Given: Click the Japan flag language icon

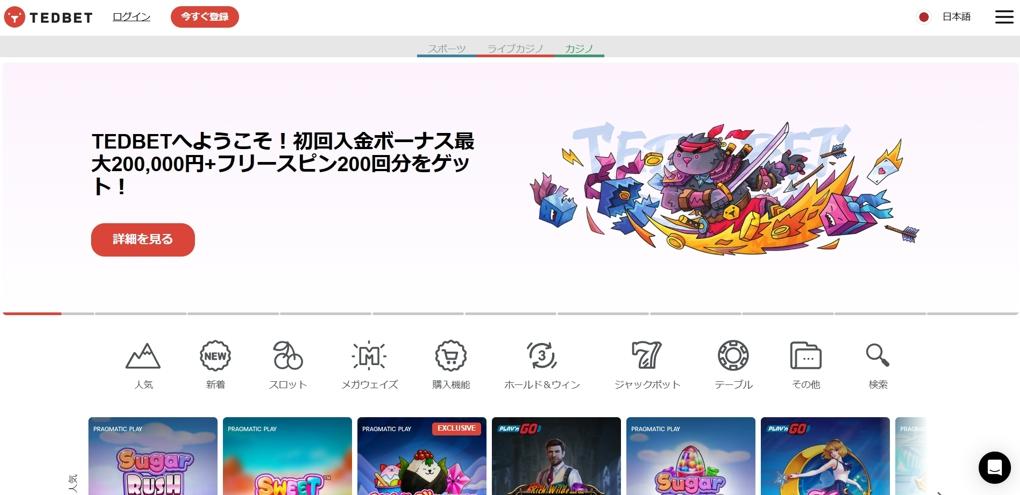Looking at the screenshot, I should (x=924, y=17).
